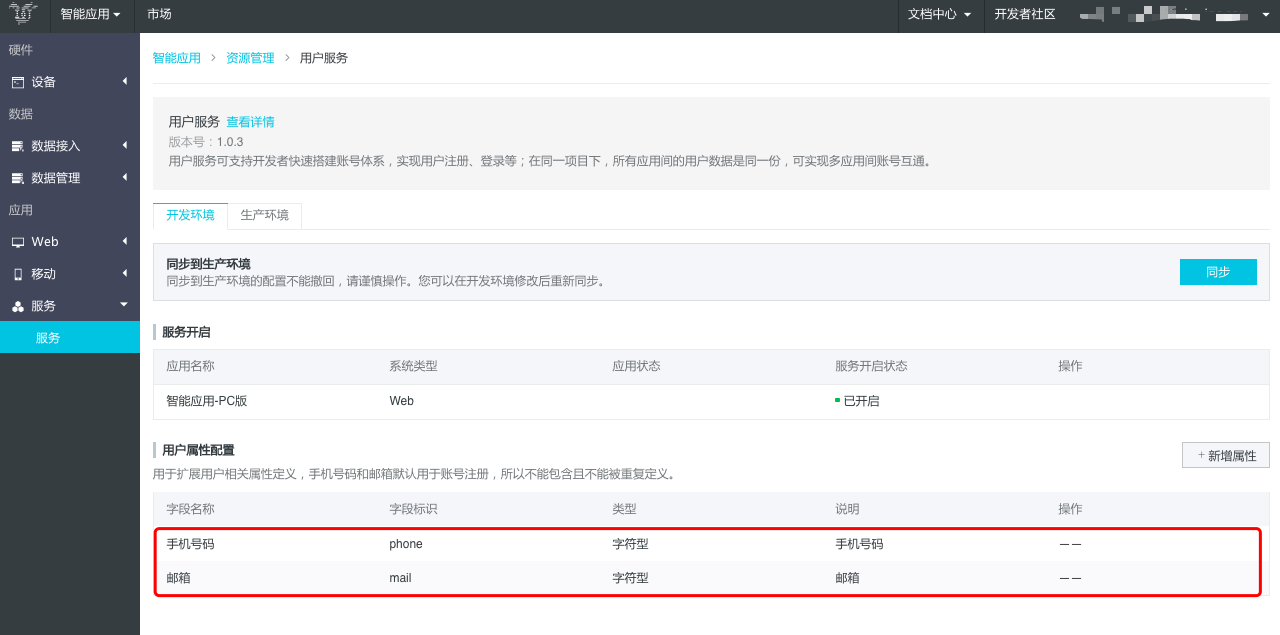Switch to the 生产环境 tab
This screenshot has width=1280, height=635.
point(265,215)
